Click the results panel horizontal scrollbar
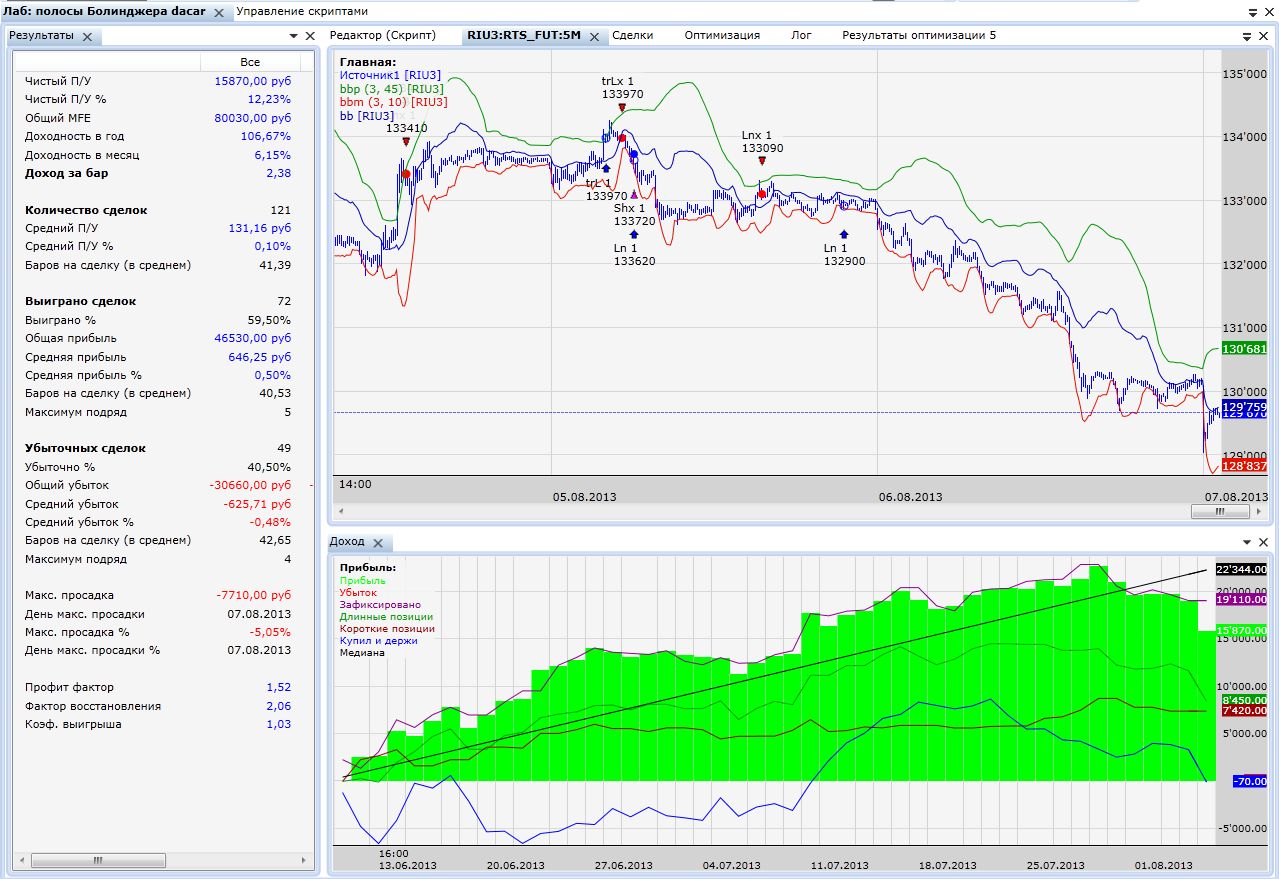 pos(98,860)
